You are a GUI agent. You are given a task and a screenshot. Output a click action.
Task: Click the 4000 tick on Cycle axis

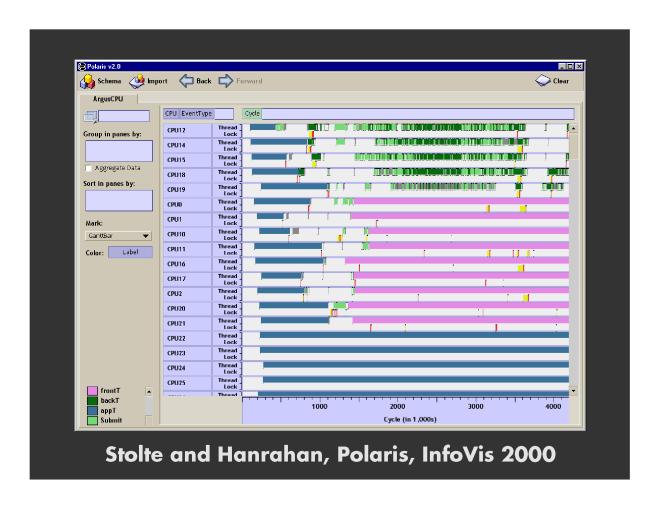click(553, 406)
